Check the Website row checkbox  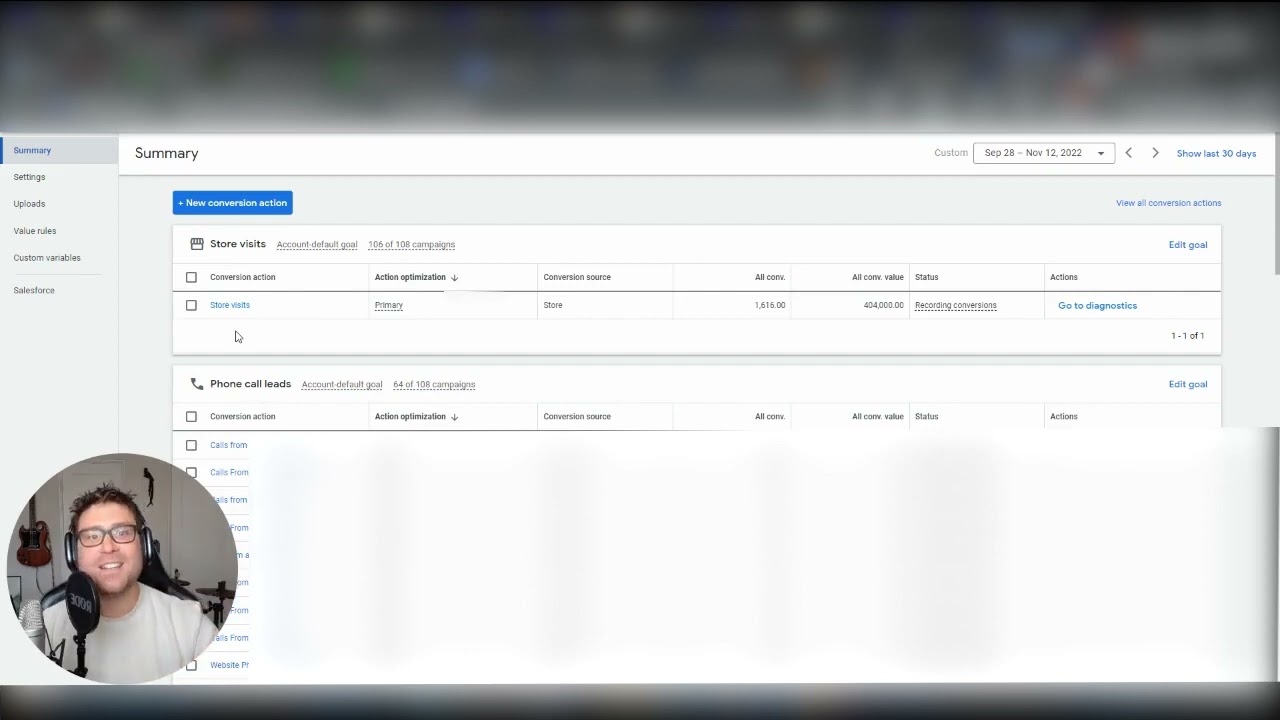pyautogui.click(x=191, y=665)
